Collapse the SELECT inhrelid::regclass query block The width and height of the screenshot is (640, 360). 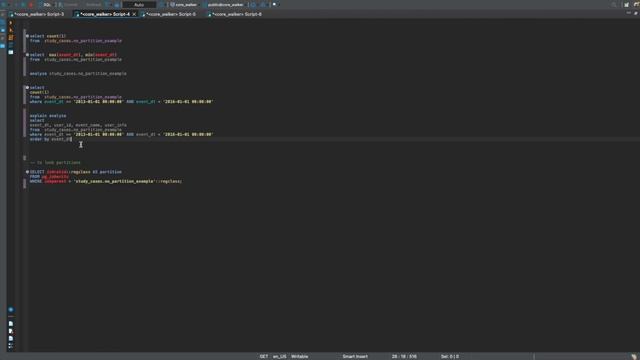27,172
